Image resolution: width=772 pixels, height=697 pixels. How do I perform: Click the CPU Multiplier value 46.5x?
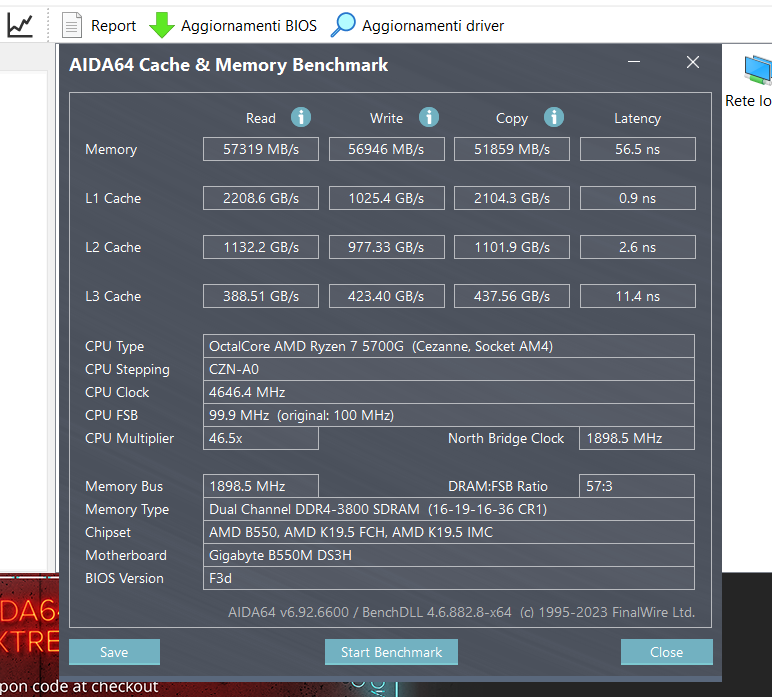click(x=261, y=438)
